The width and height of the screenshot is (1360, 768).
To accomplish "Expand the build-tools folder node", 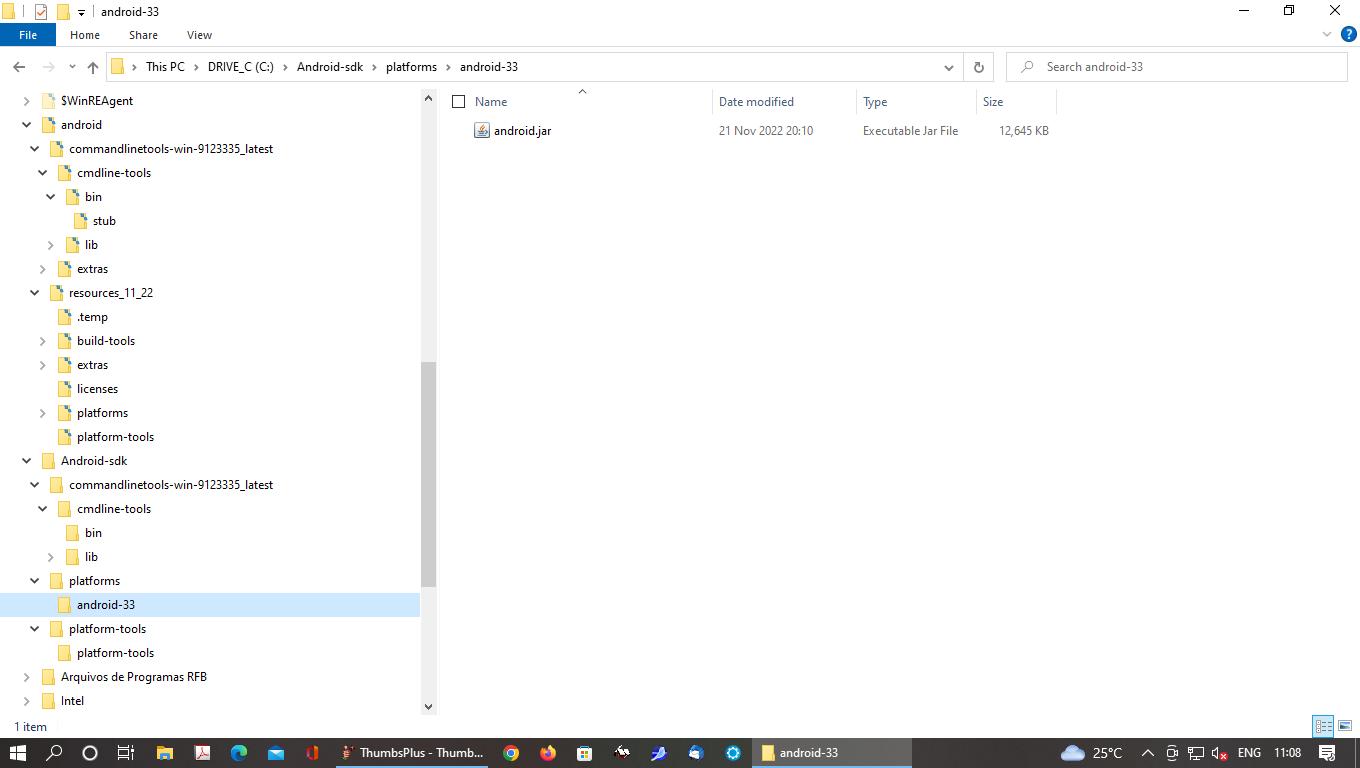I will coord(43,341).
